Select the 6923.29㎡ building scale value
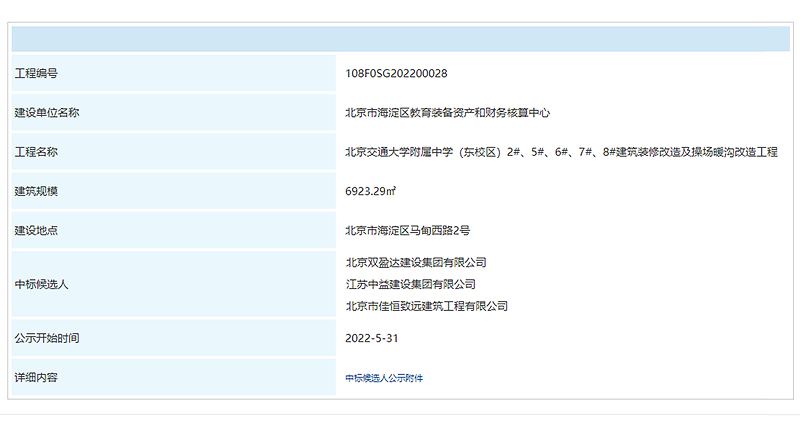The height and width of the screenshot is (426, 800). (x=370, y=191)
